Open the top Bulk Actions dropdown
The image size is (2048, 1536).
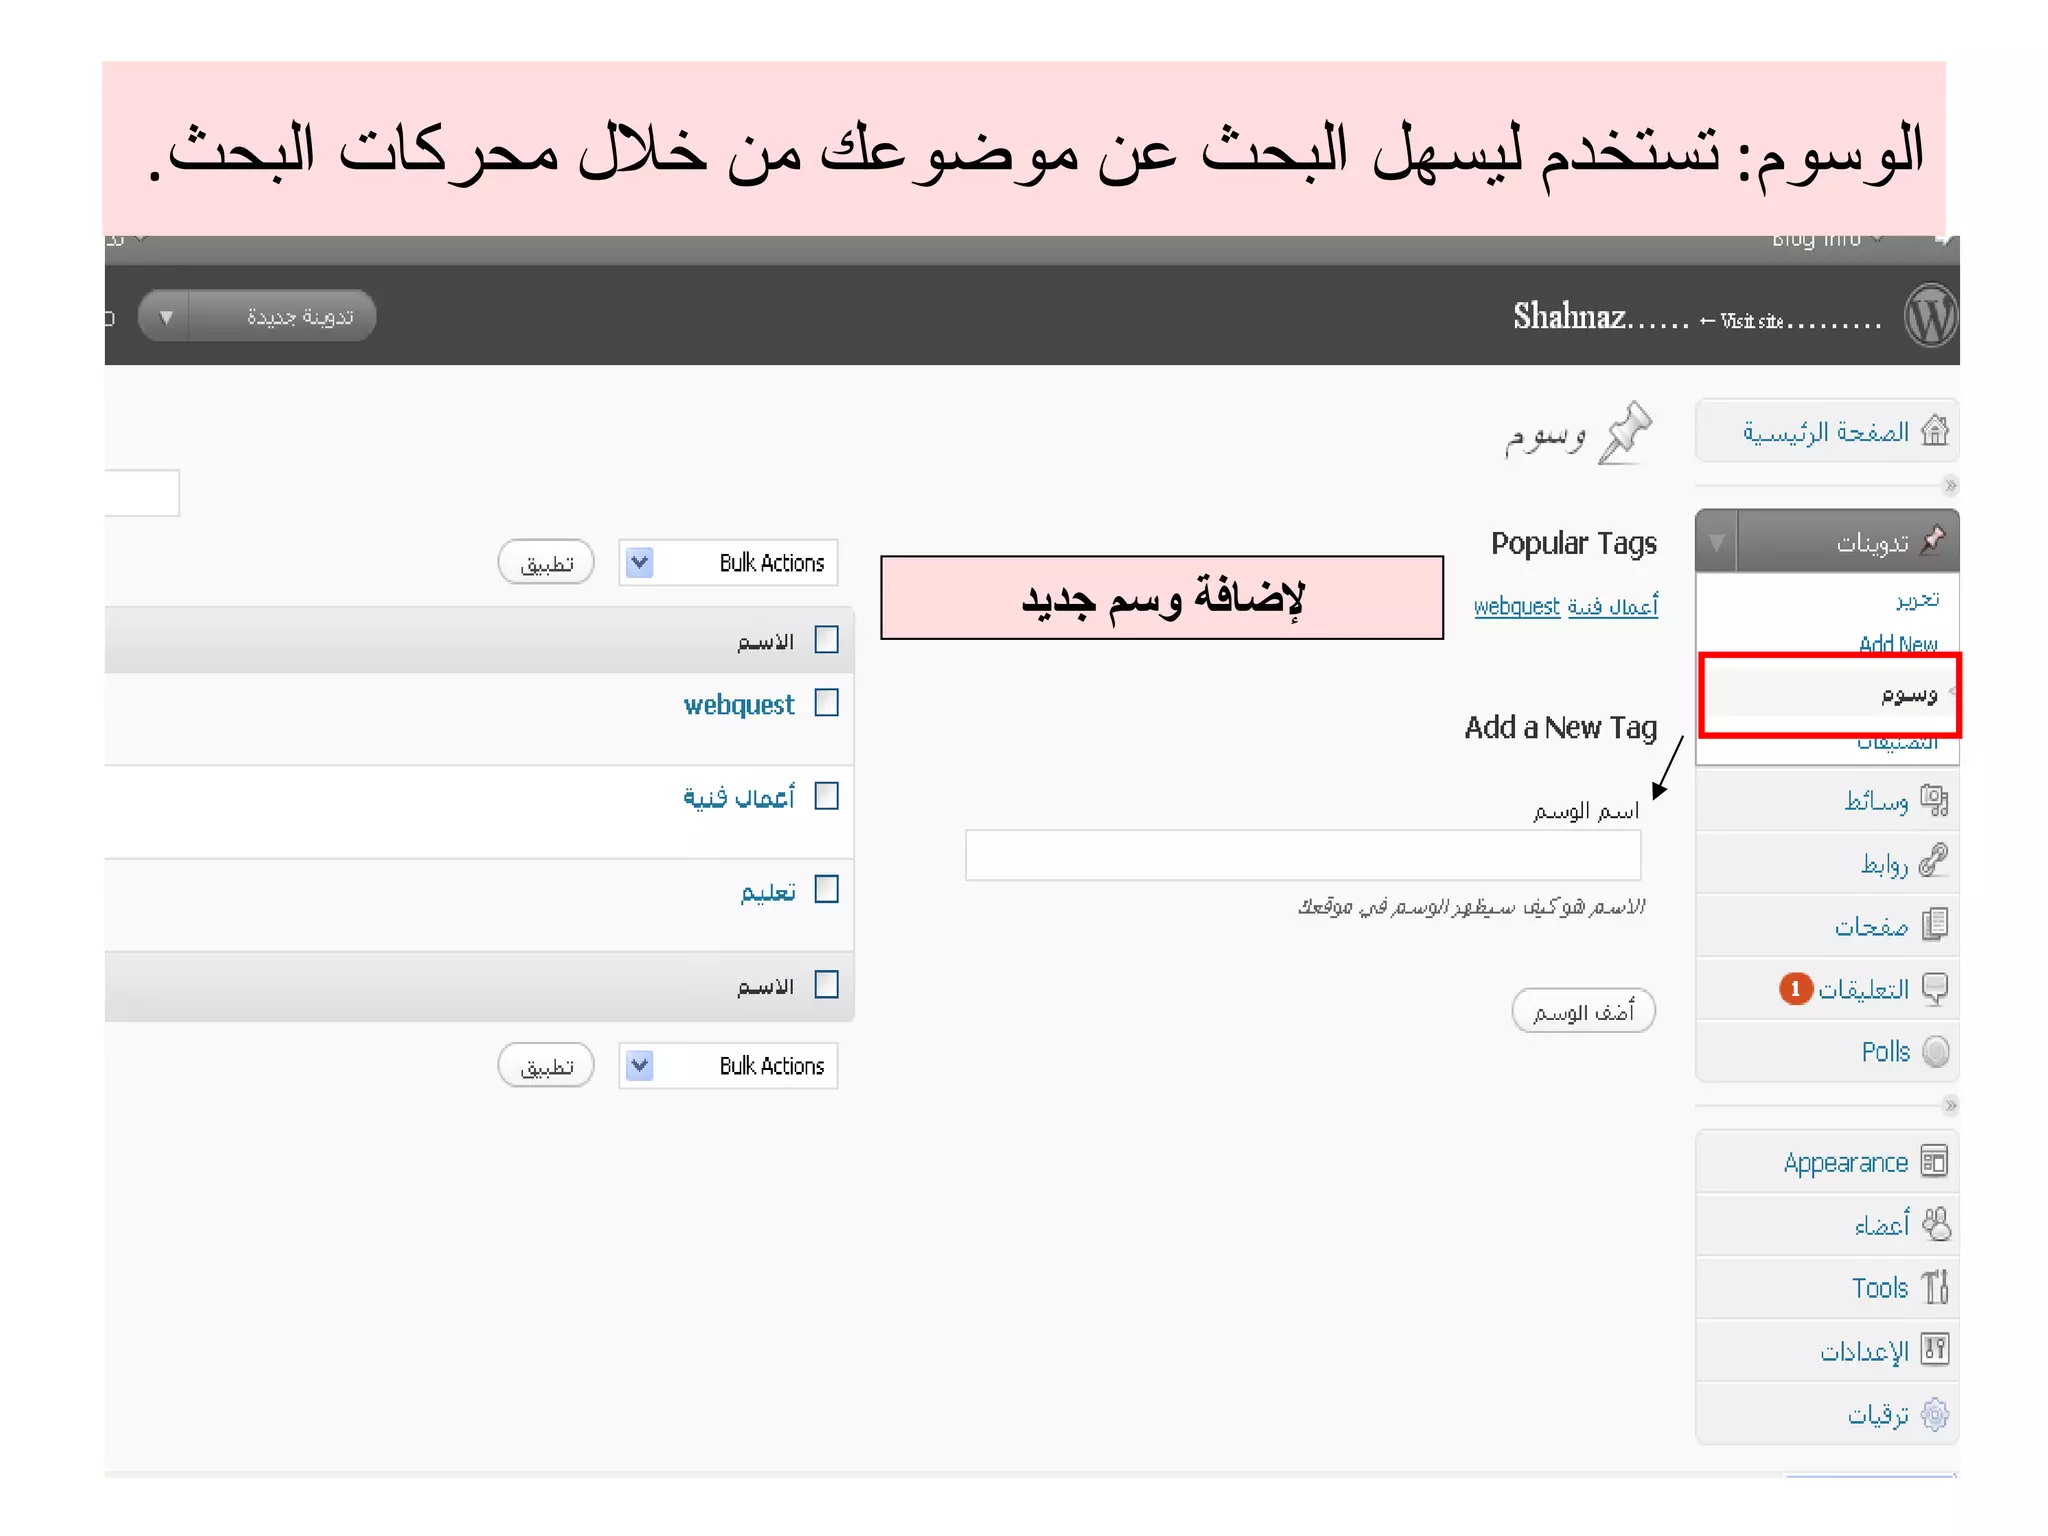pos(728,563)
